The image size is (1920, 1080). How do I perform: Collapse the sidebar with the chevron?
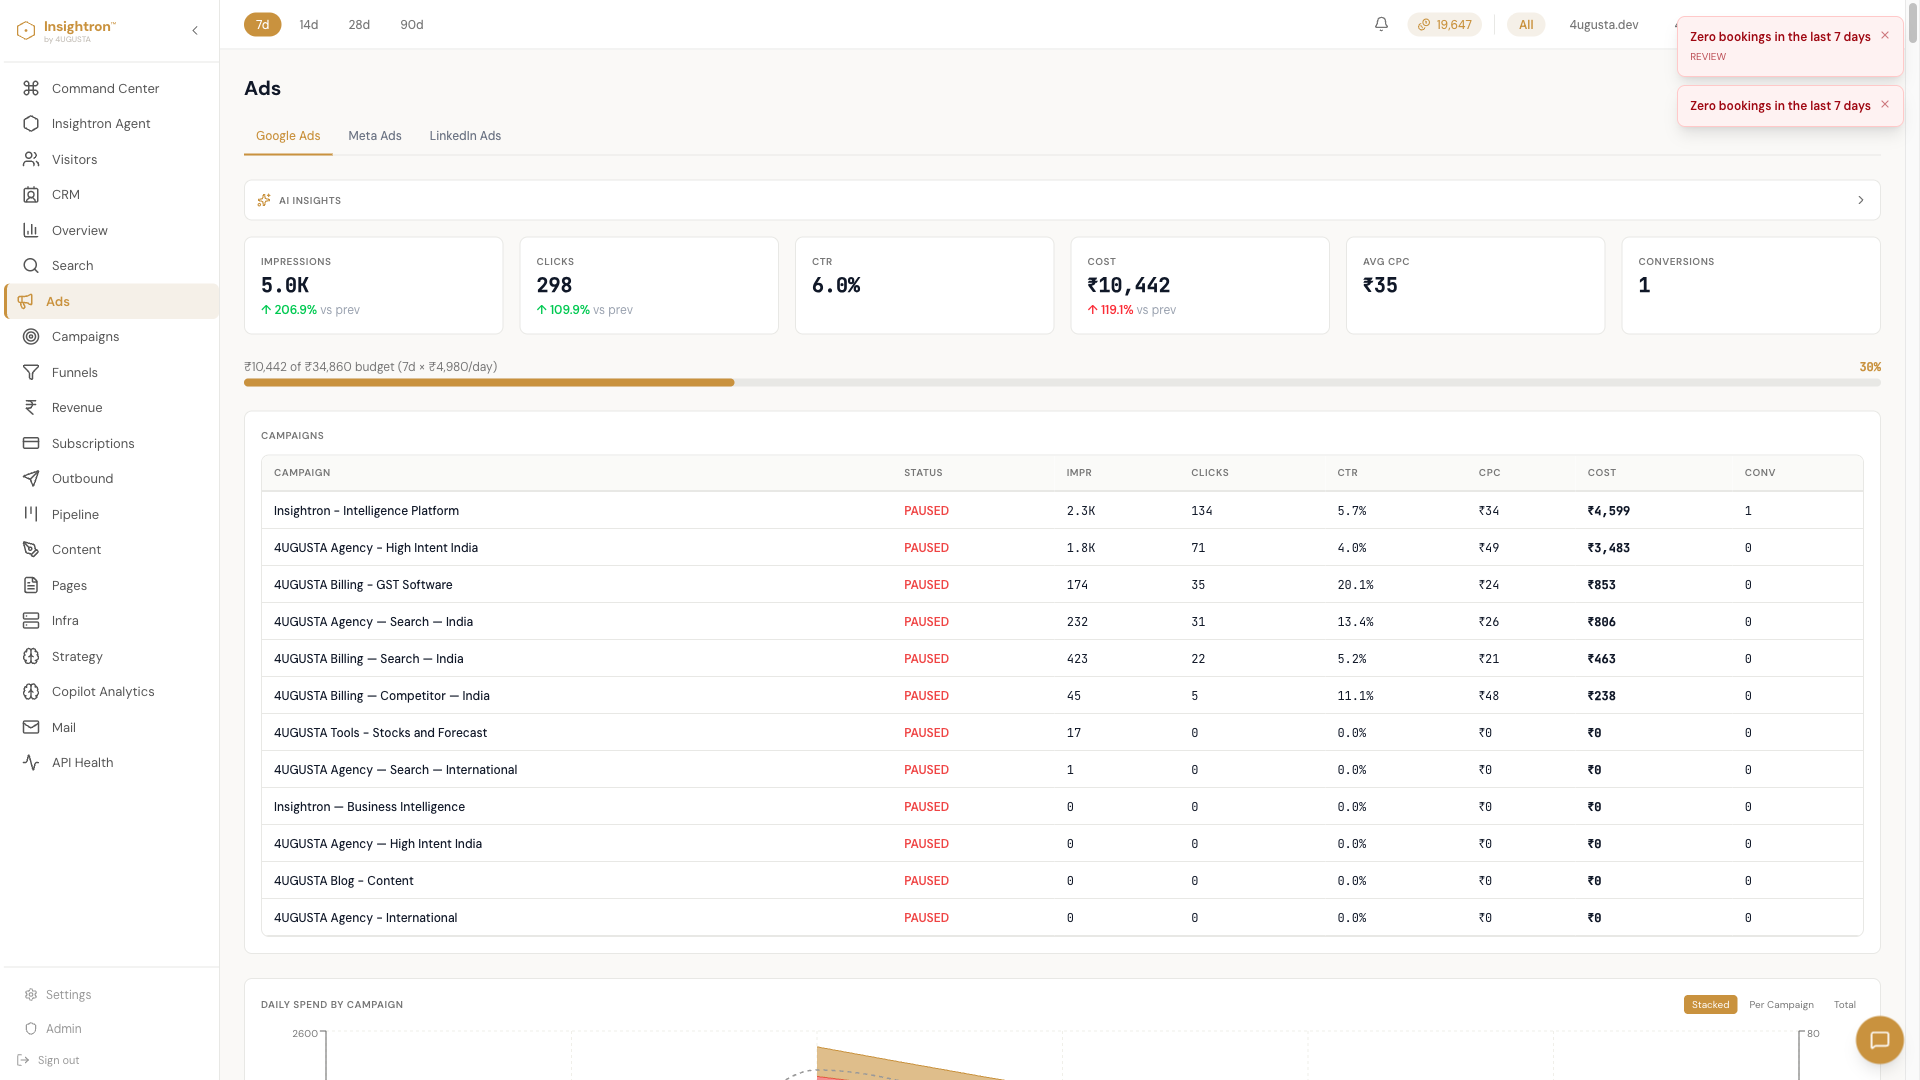pos(195,30)
